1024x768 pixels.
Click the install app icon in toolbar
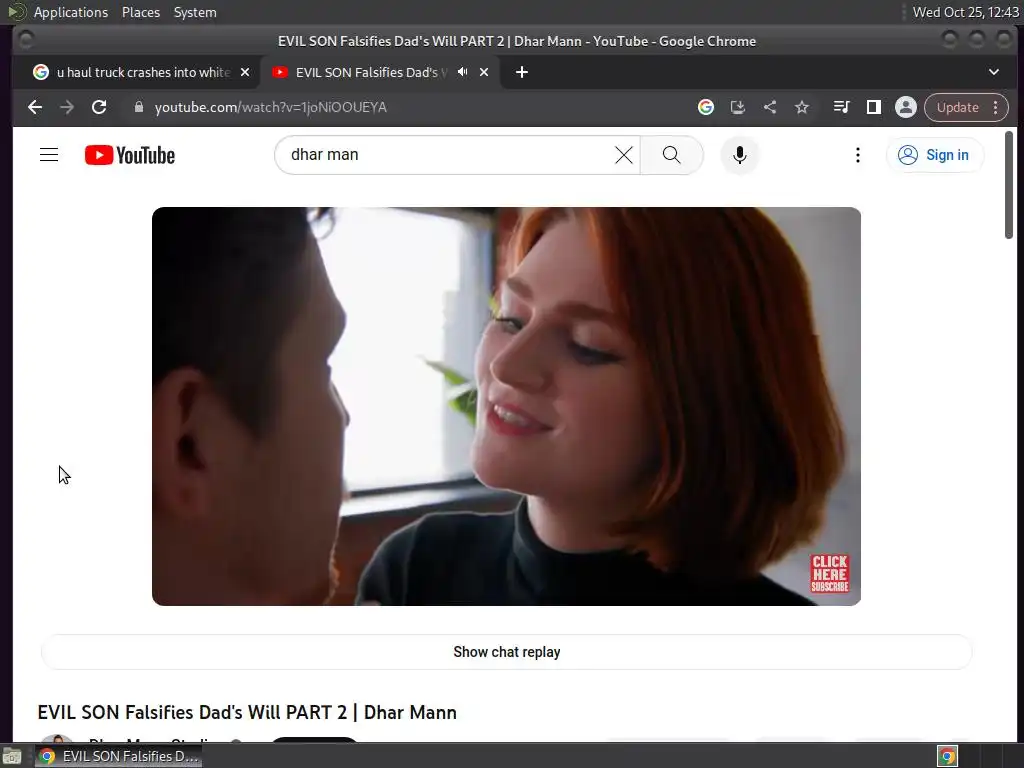(737, 107)
